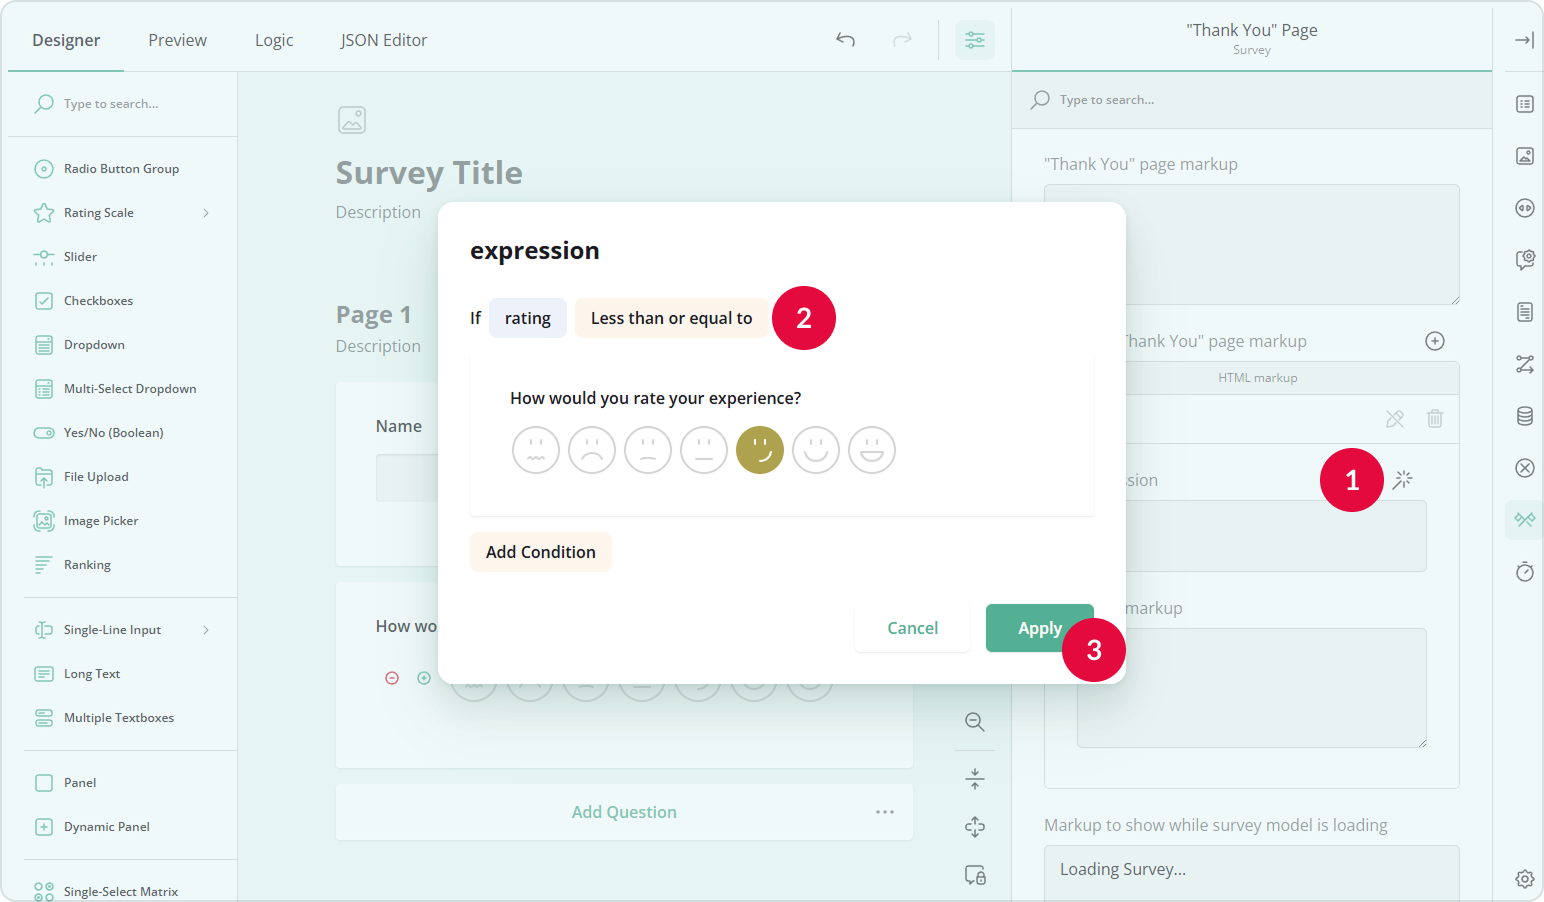Open the Timer panel category in right sidebar

pos(1524,571)
